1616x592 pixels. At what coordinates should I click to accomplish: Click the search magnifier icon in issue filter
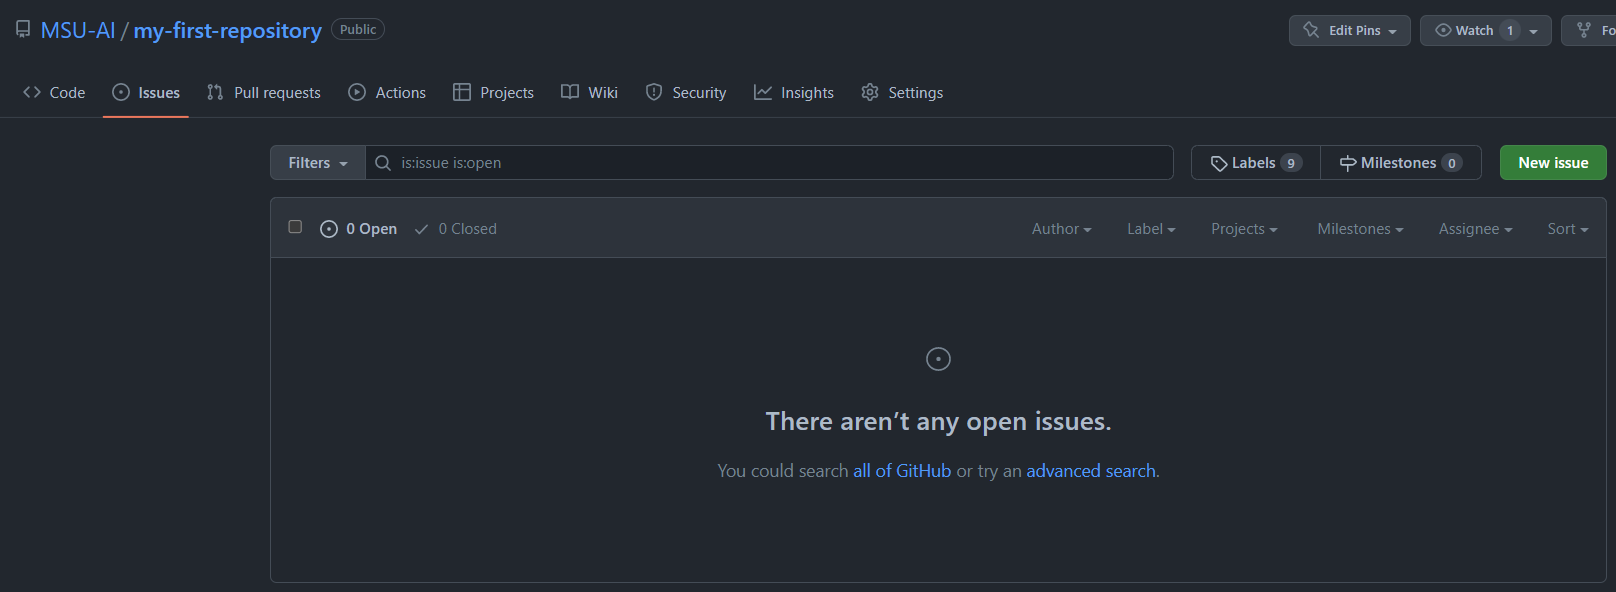(x=382, y=163)
